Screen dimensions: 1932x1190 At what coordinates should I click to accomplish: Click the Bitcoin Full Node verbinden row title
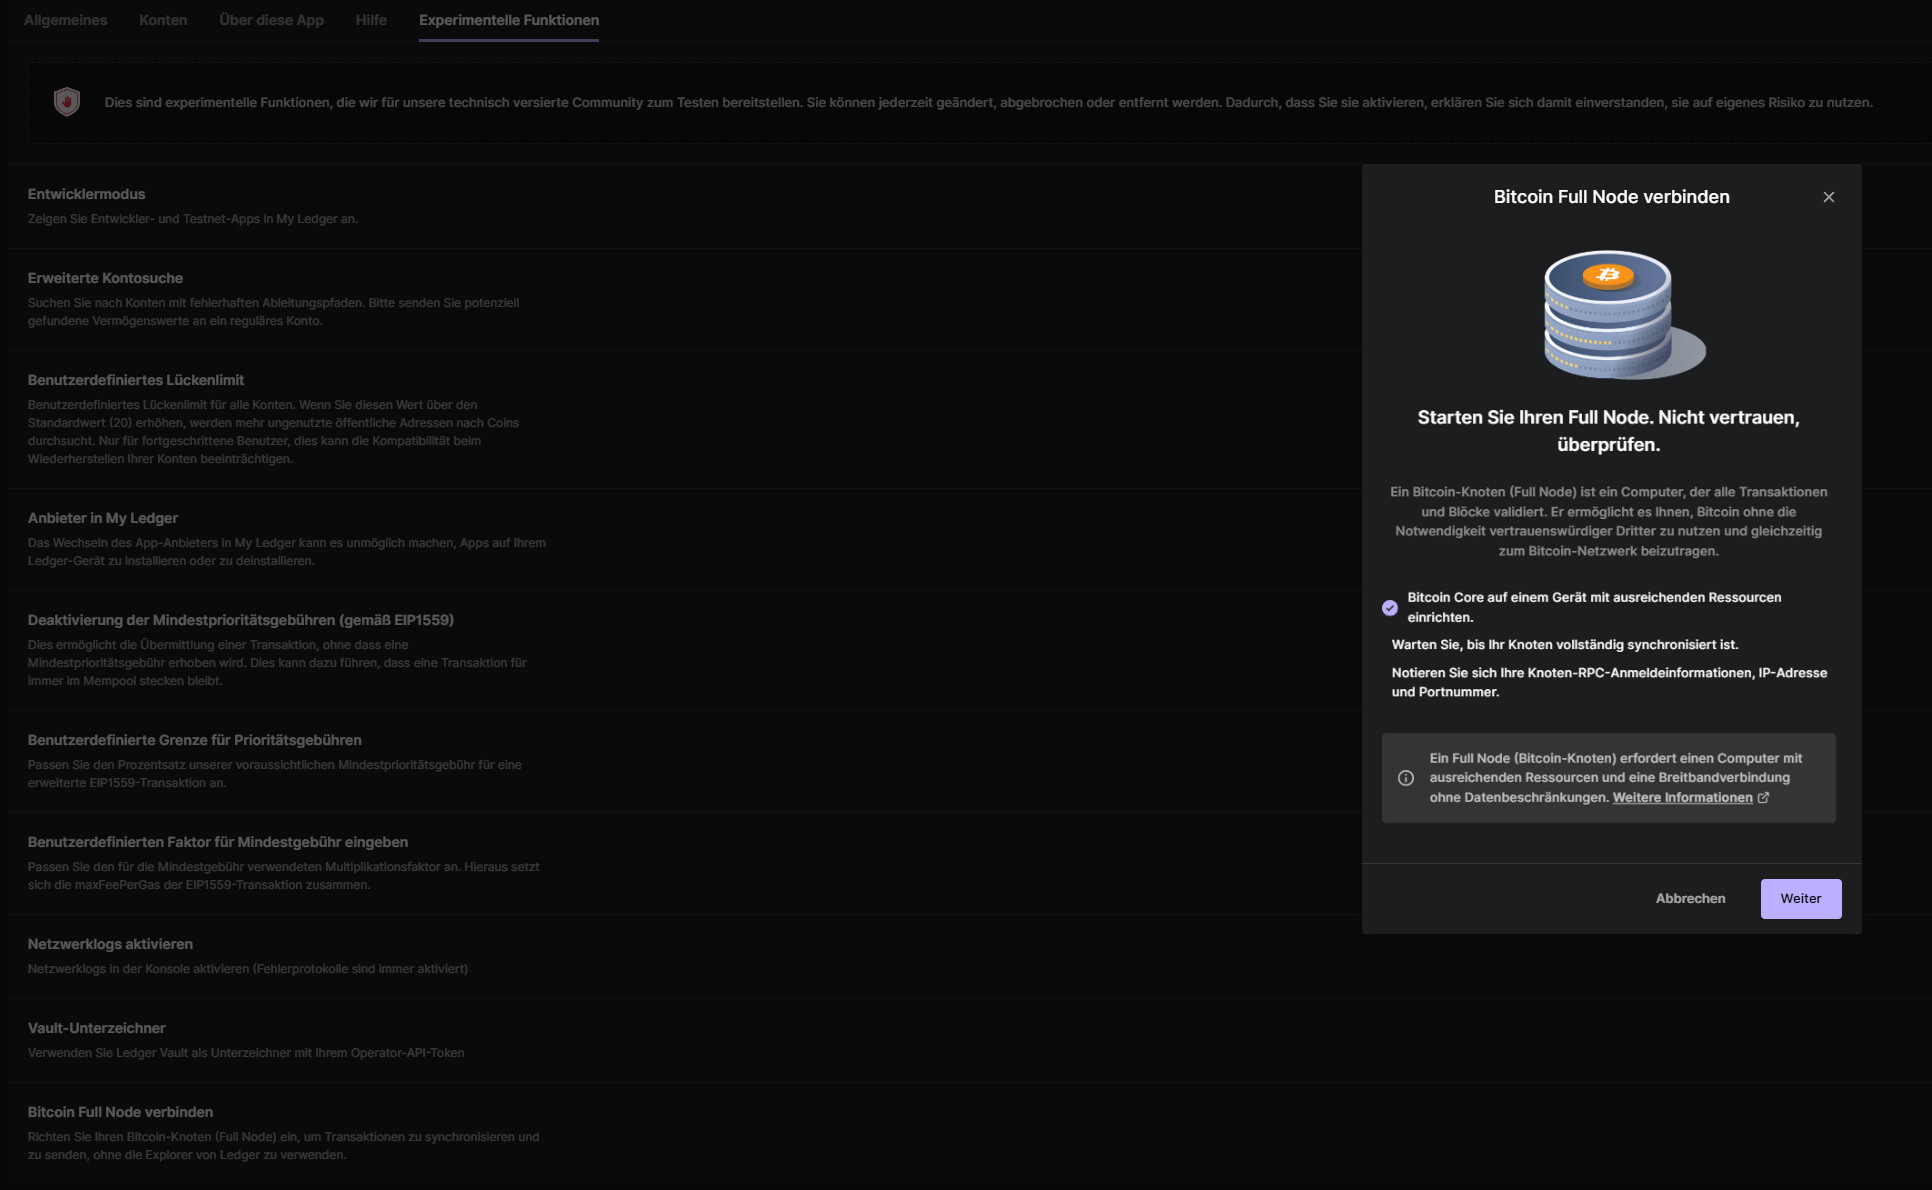(x=120, y=1112)
